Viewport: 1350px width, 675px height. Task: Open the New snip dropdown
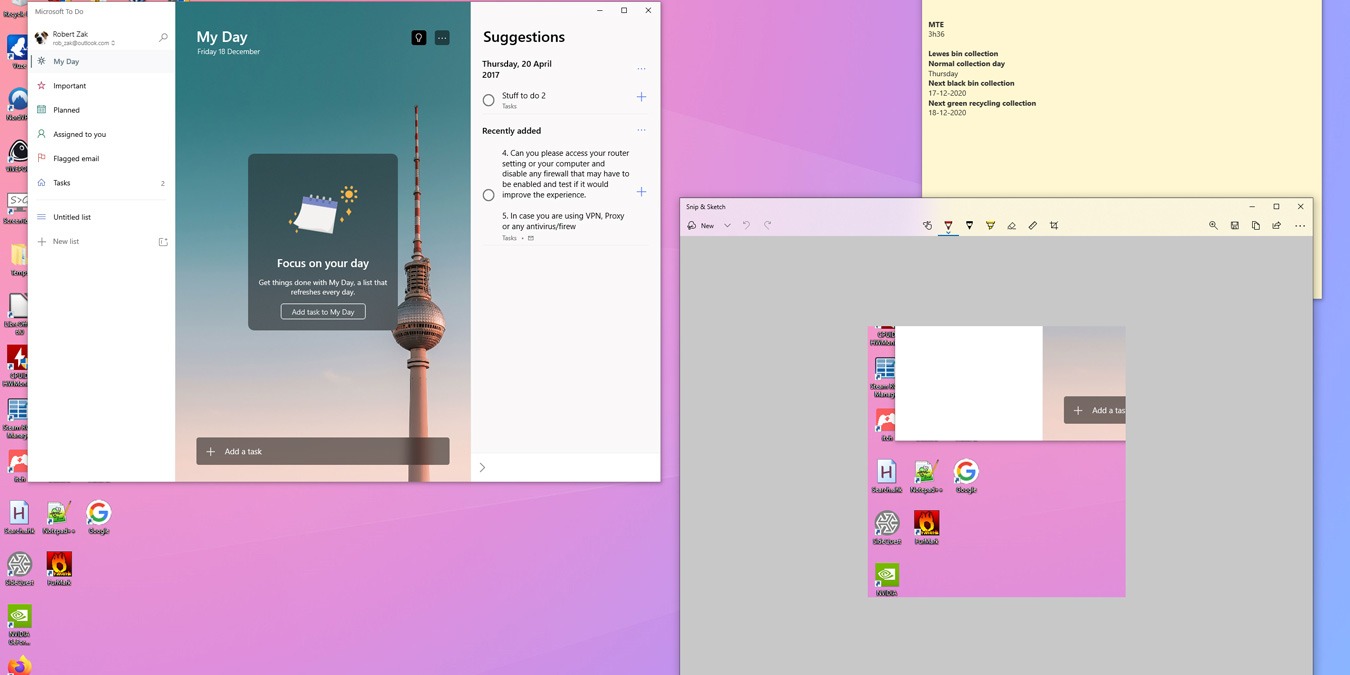(x=727, y=225)
